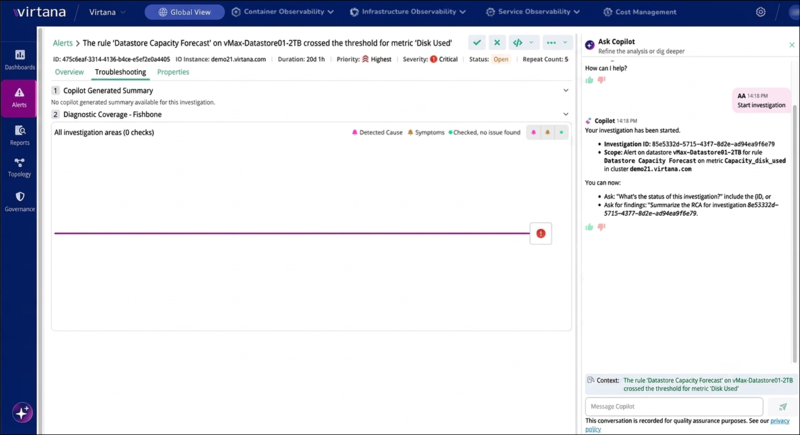Thumbs up the 'How can I help?' message
800x435 pixels.
[589, 80]
